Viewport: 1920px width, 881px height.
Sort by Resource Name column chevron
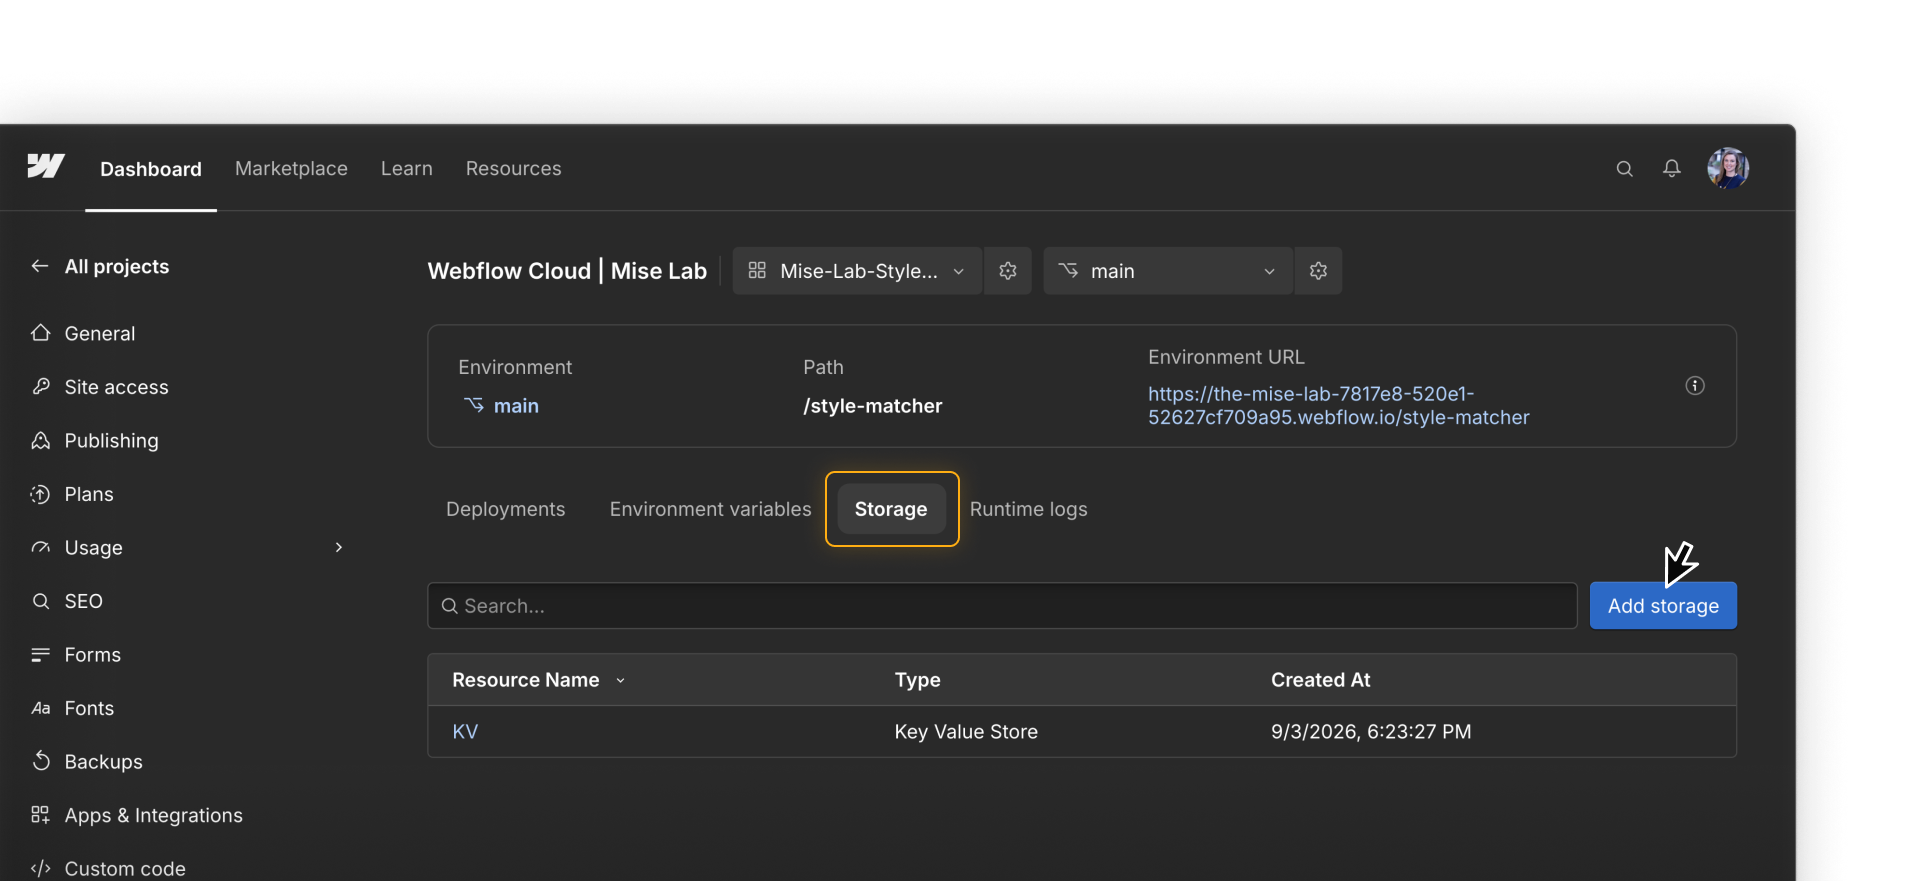click(620, 680)
